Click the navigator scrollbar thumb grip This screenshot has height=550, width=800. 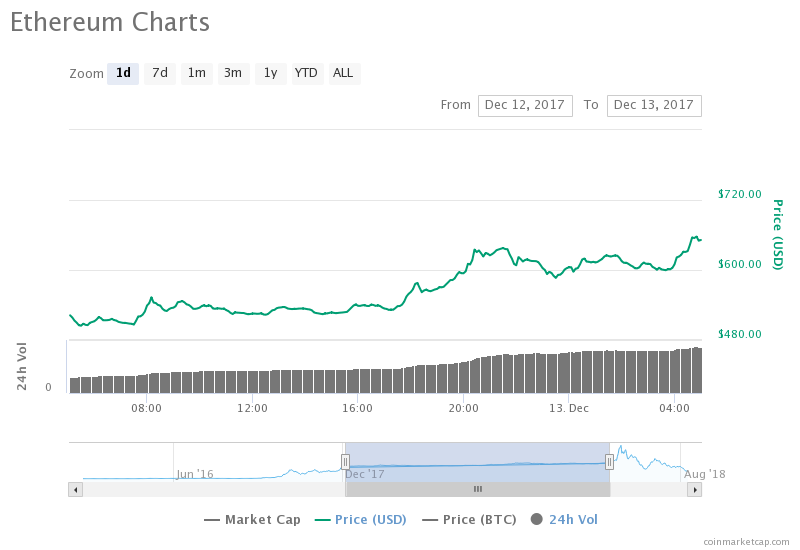[478, 489]
